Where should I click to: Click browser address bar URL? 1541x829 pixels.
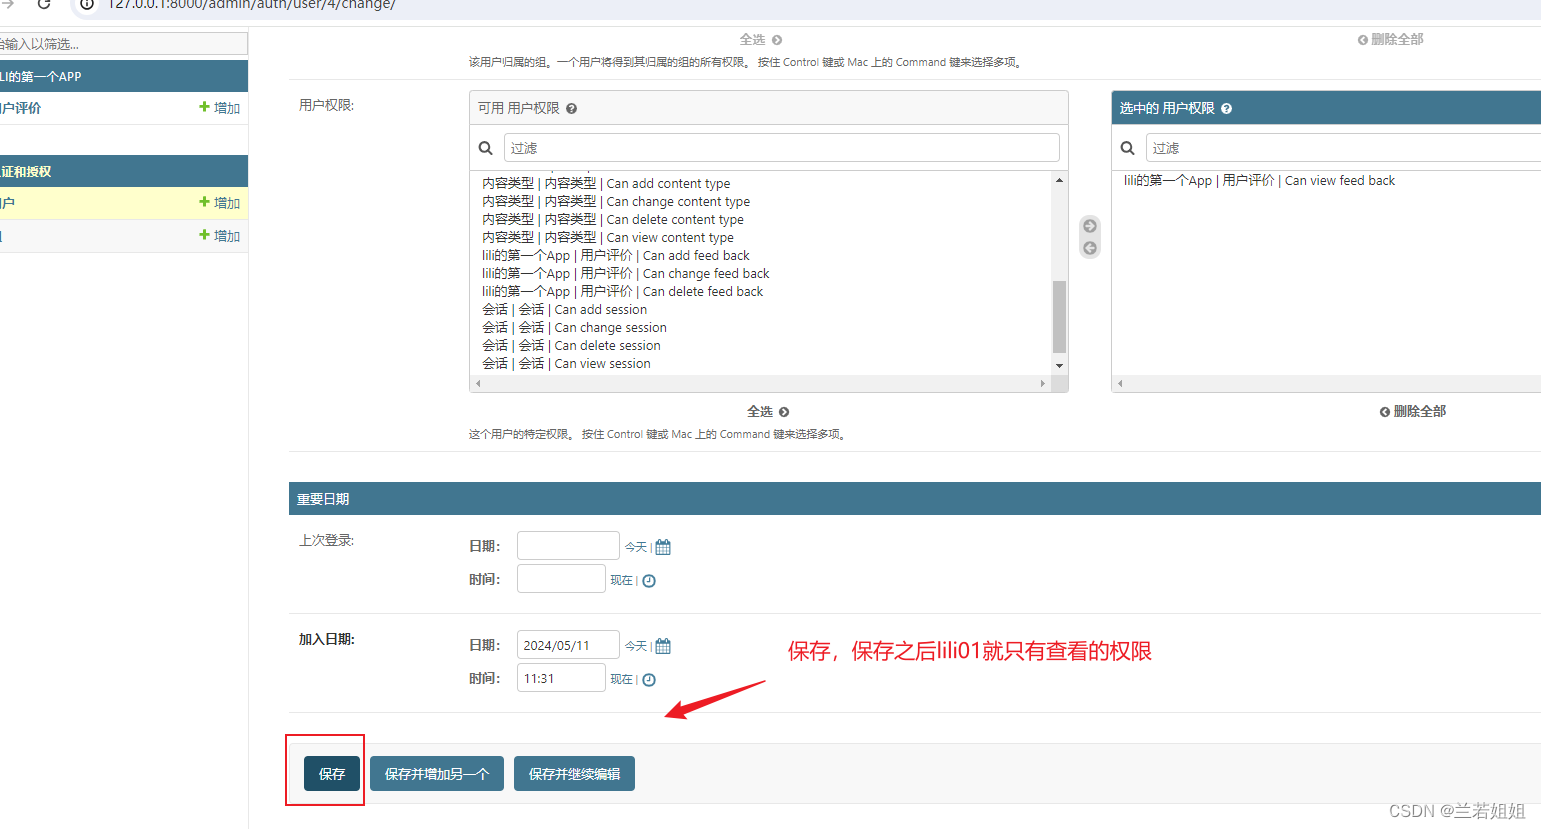click(252, 5)
